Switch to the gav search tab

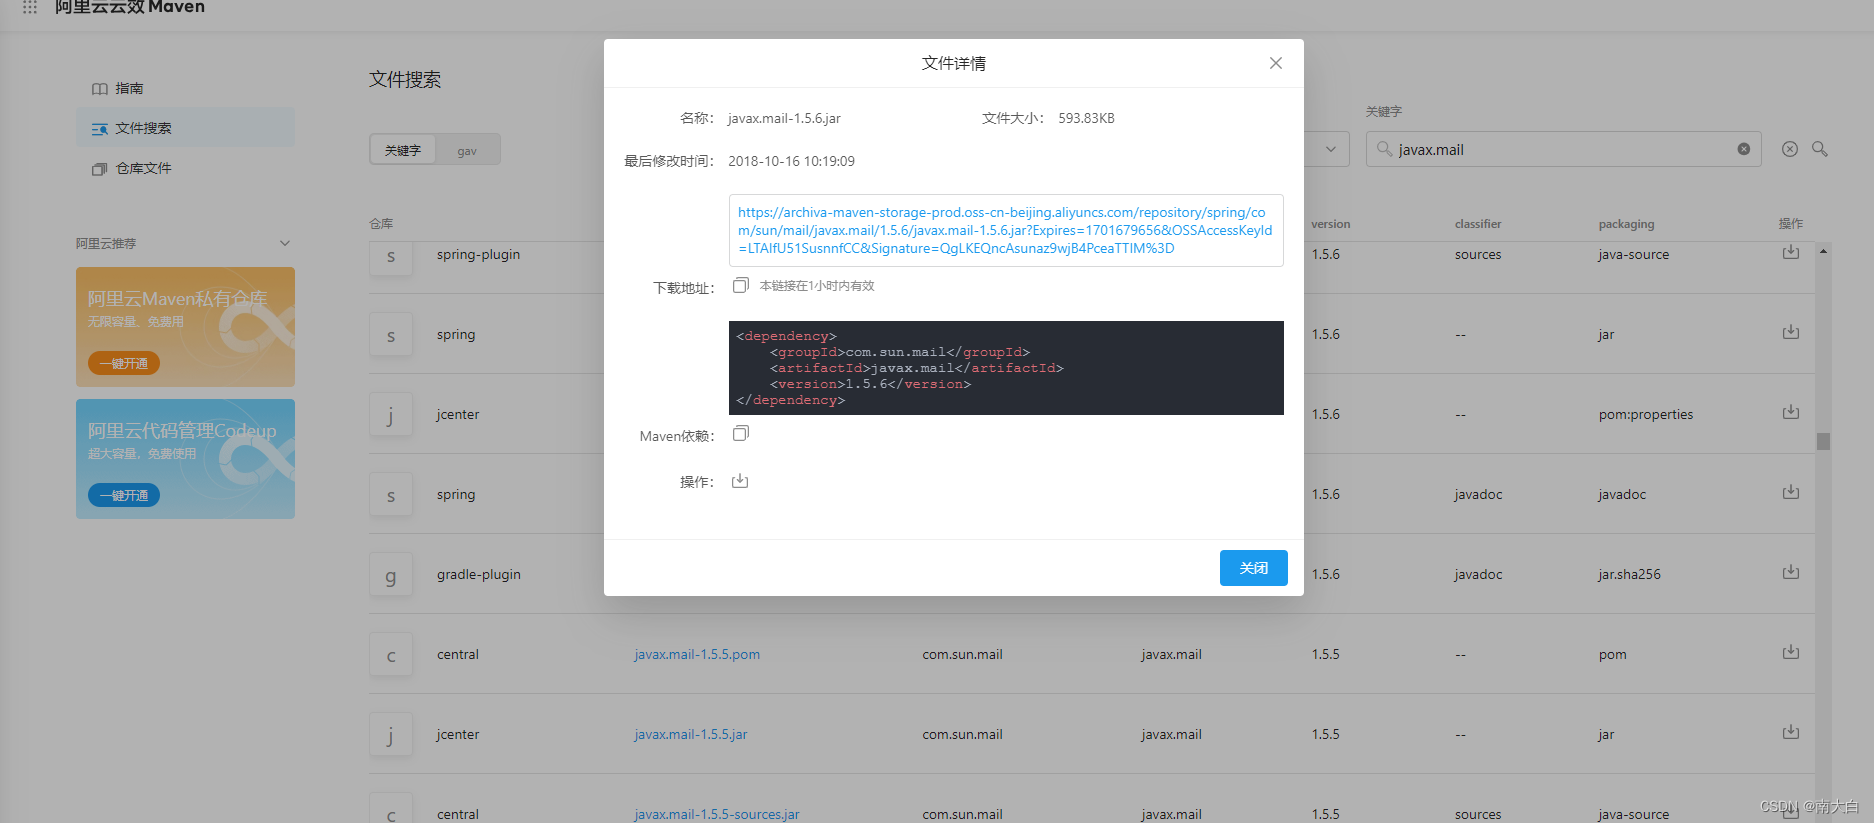click(x=467, y=150)
